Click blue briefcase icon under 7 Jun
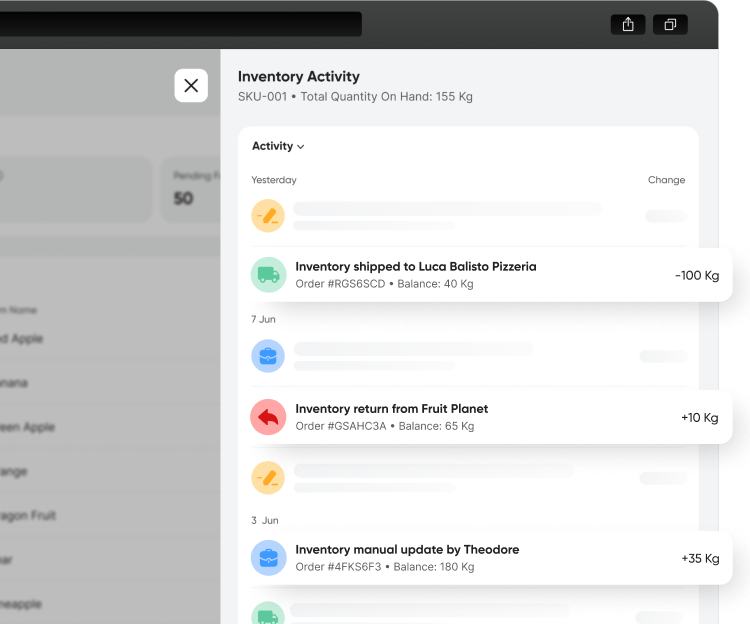This screenshot has width=750, height=624. pos(268,356)
